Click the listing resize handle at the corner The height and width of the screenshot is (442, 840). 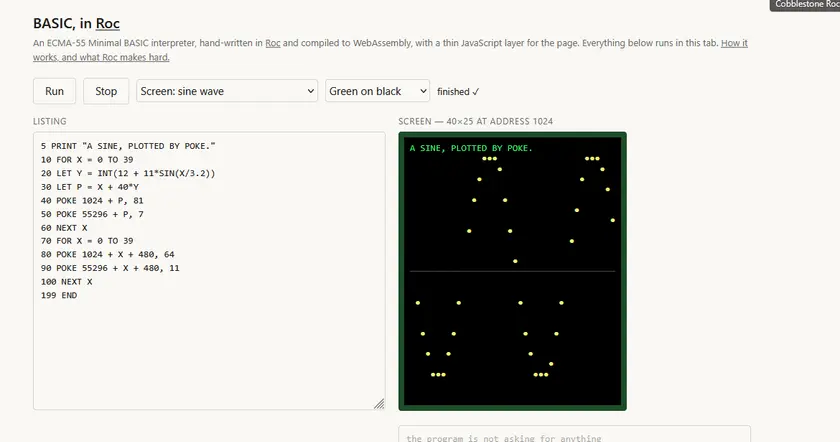coord(379,403)
